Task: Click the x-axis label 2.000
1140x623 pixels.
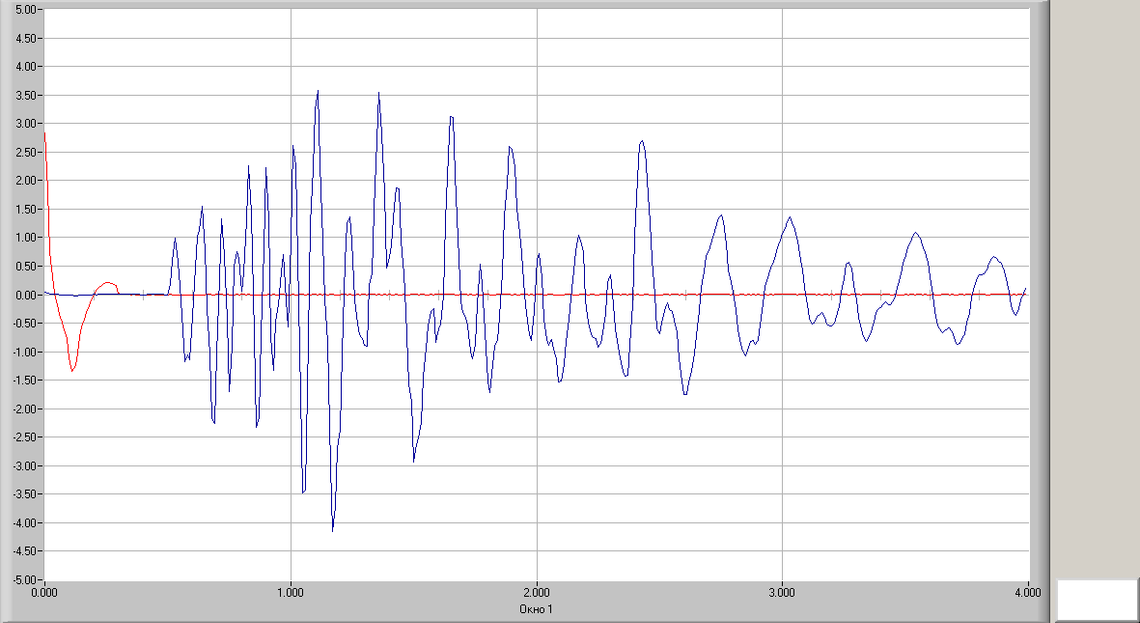Action: point(537,593)
